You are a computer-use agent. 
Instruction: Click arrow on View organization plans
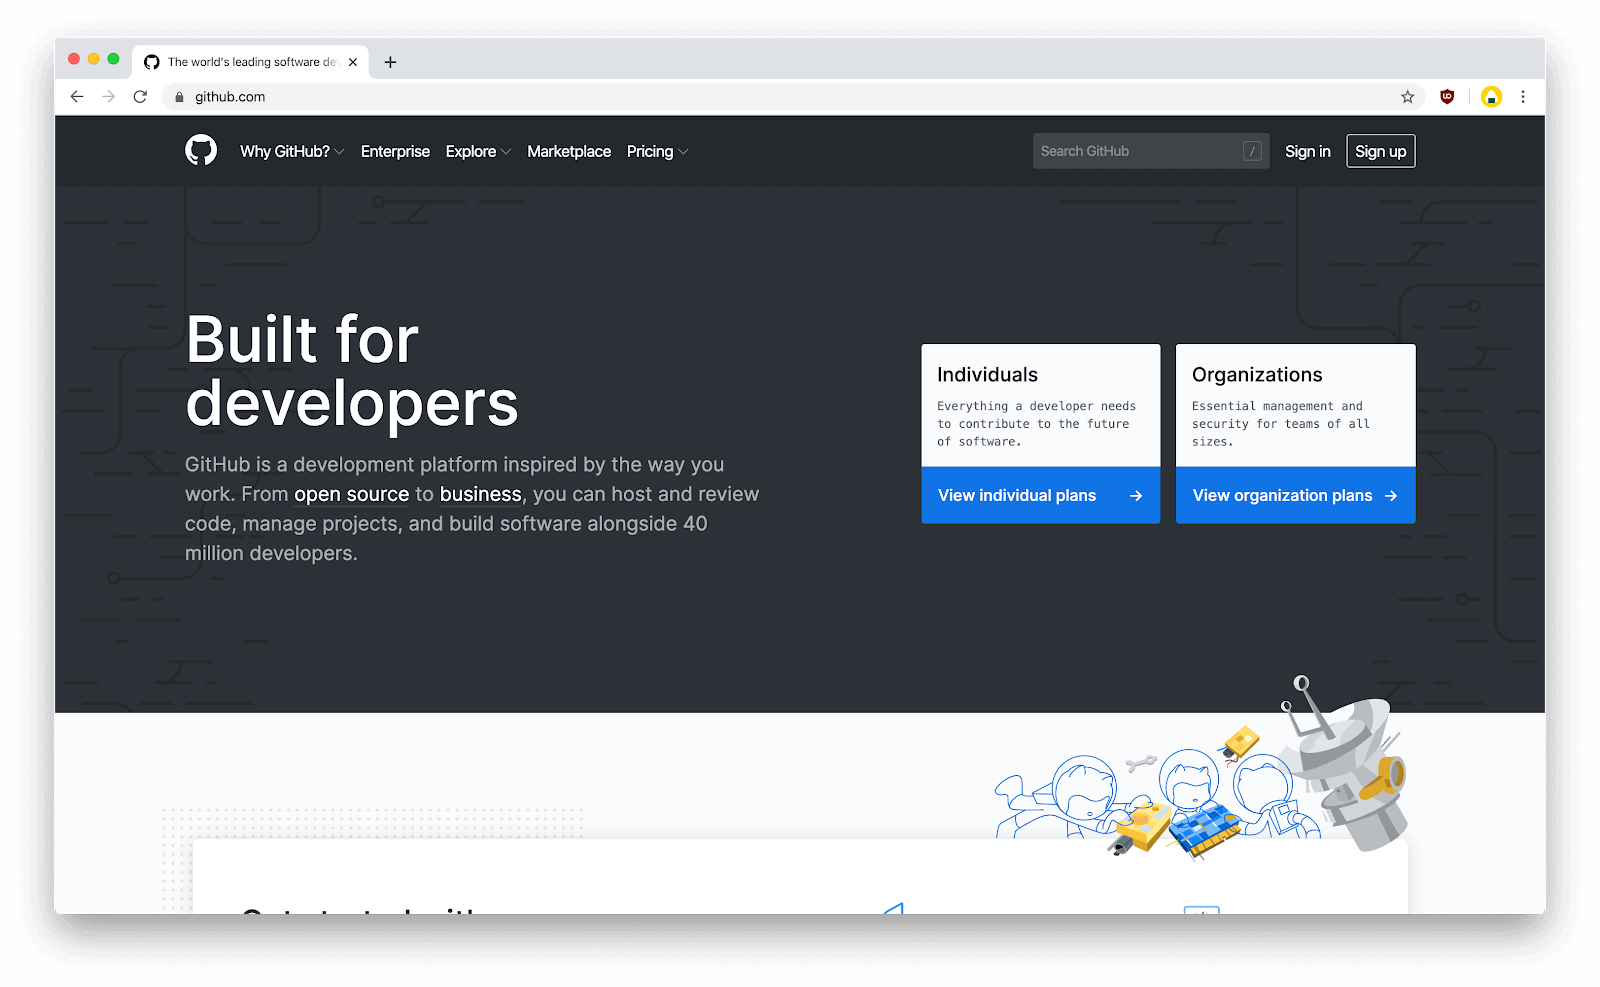point(1391,496)
